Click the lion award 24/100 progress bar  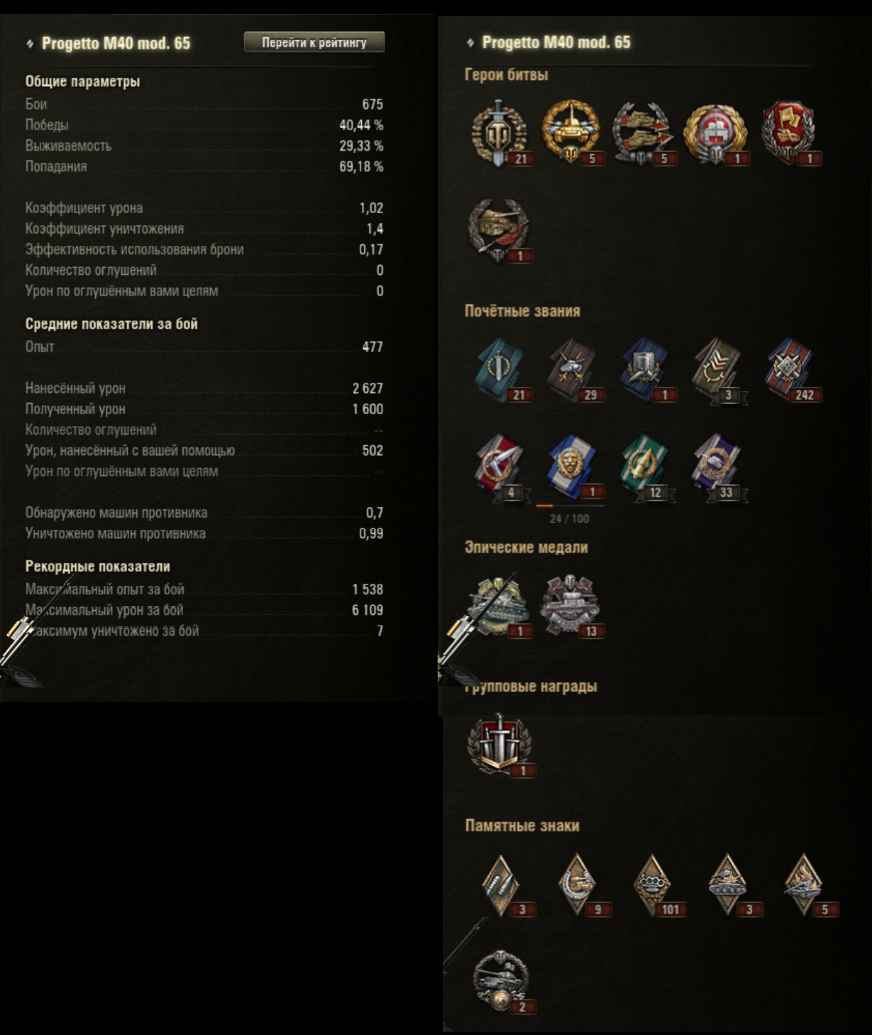tap(570, 506)
